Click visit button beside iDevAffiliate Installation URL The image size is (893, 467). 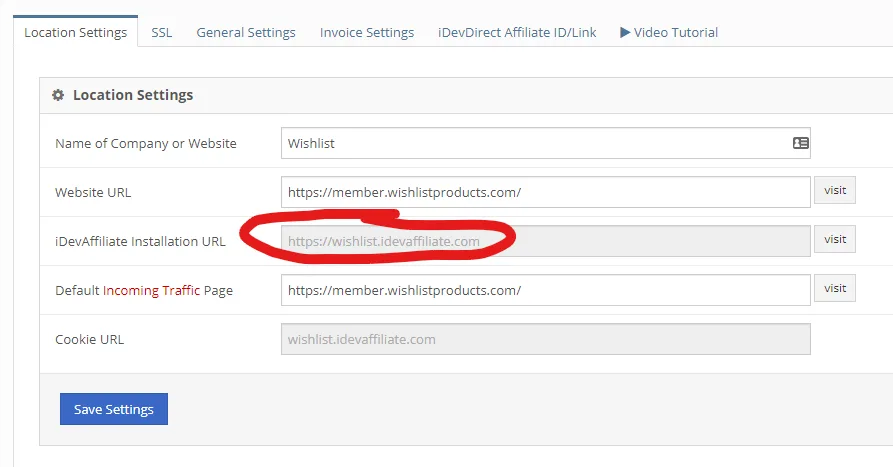point(834,239)
